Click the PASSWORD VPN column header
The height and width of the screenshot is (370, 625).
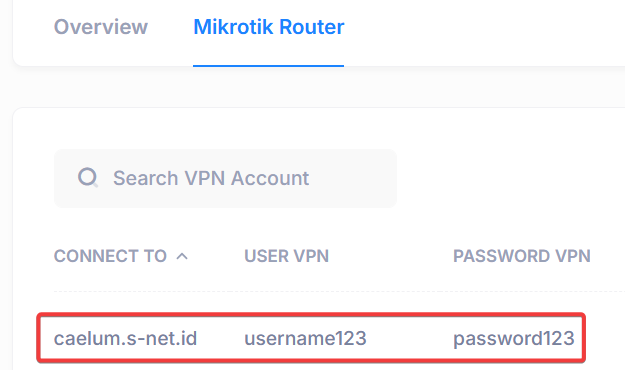click(x=522, y=256)
